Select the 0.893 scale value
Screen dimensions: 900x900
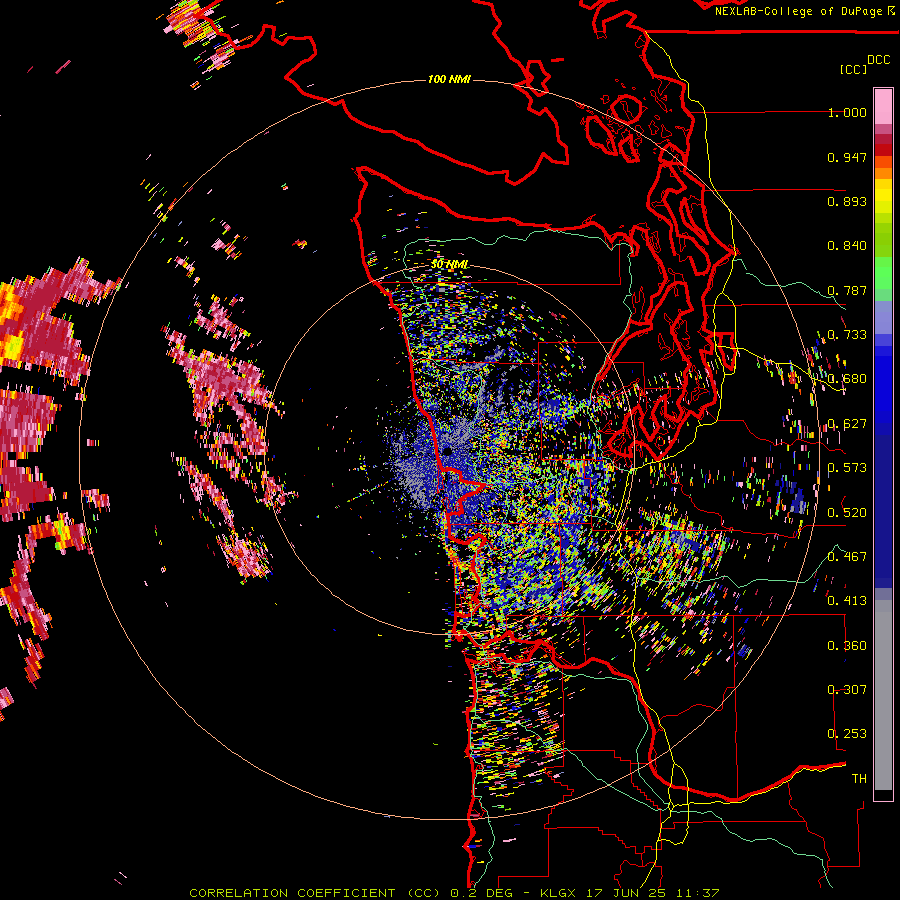pyautogui.click(x=847, y=201)
